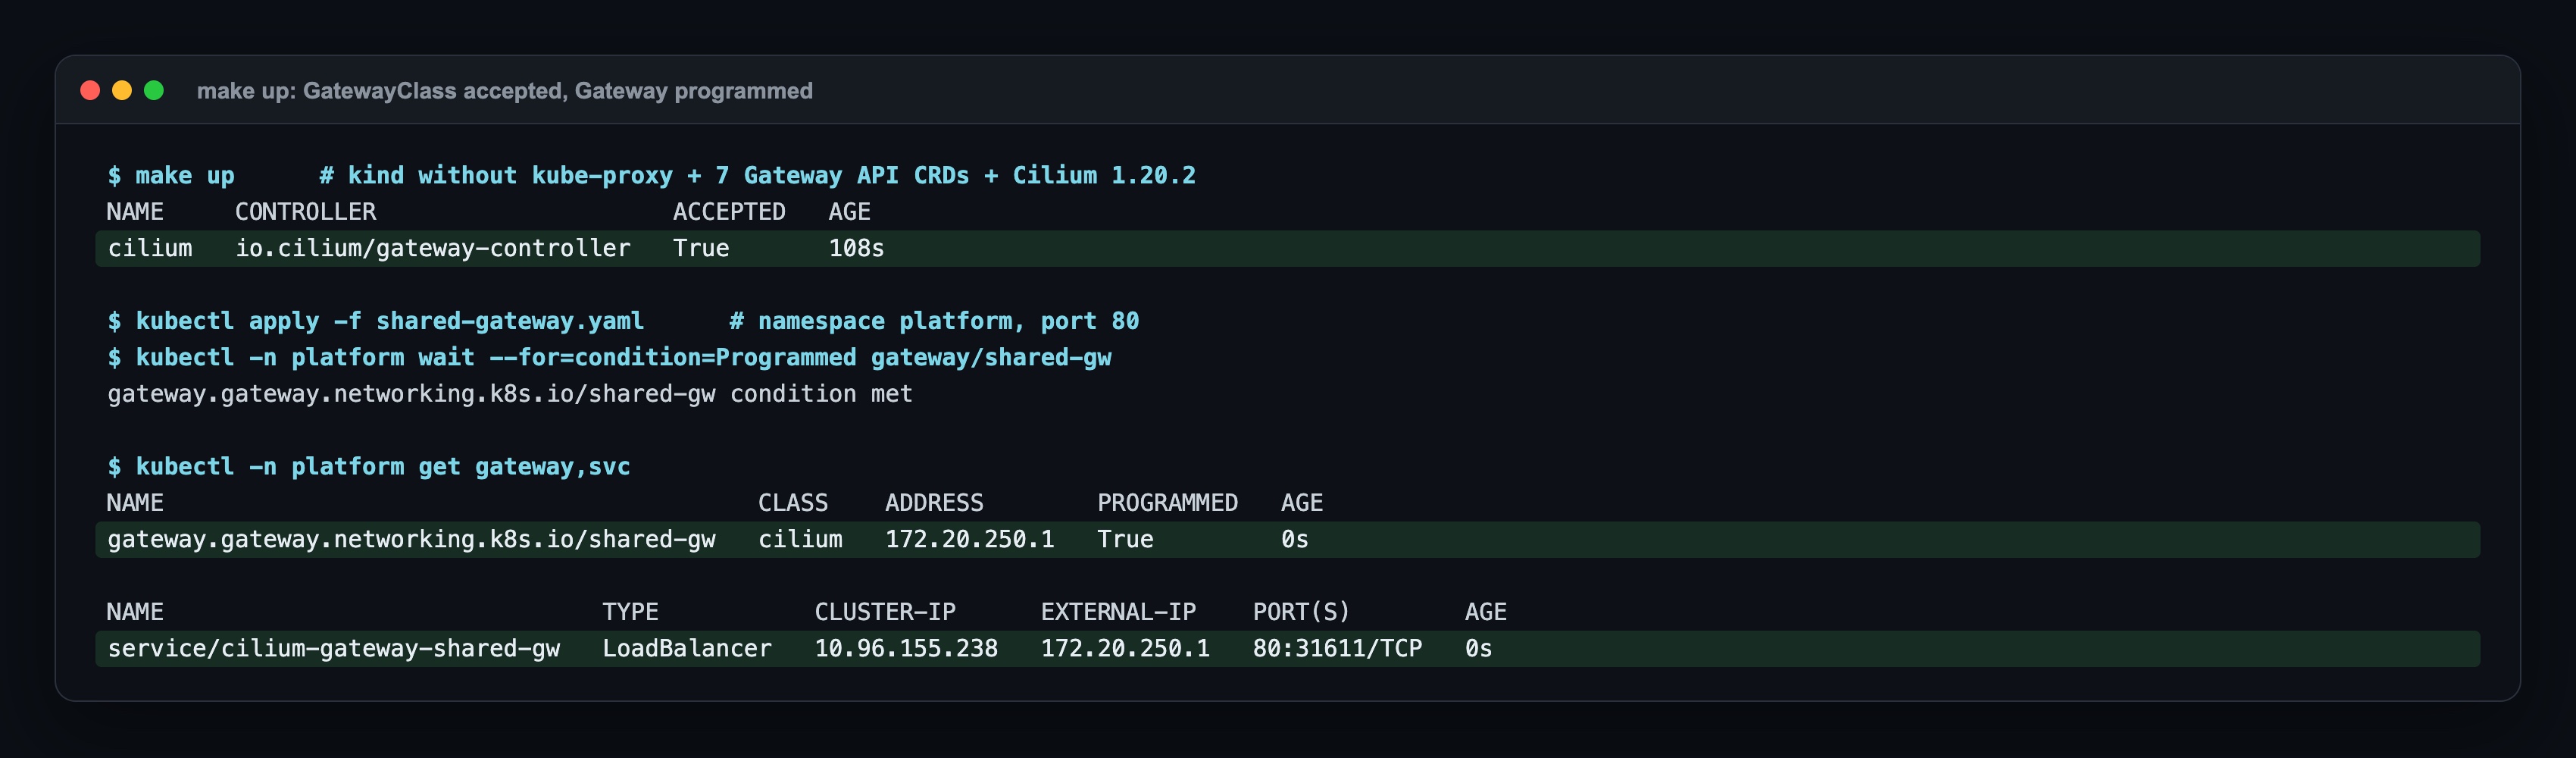2576x758 pixels.
Task: Click the red close window button
Action: (90, 91)
